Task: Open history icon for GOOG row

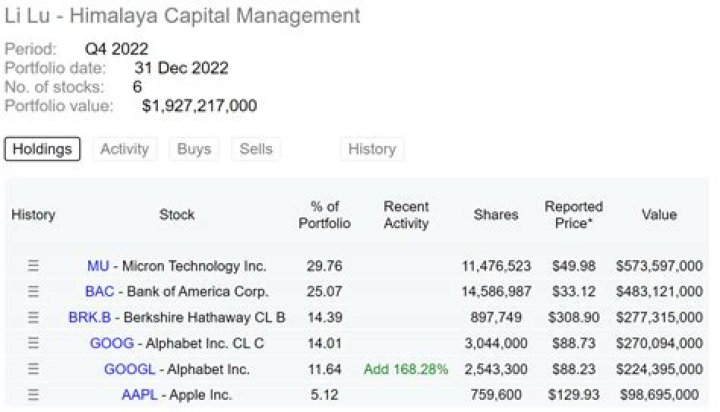Action: click(x=33, y=344)
